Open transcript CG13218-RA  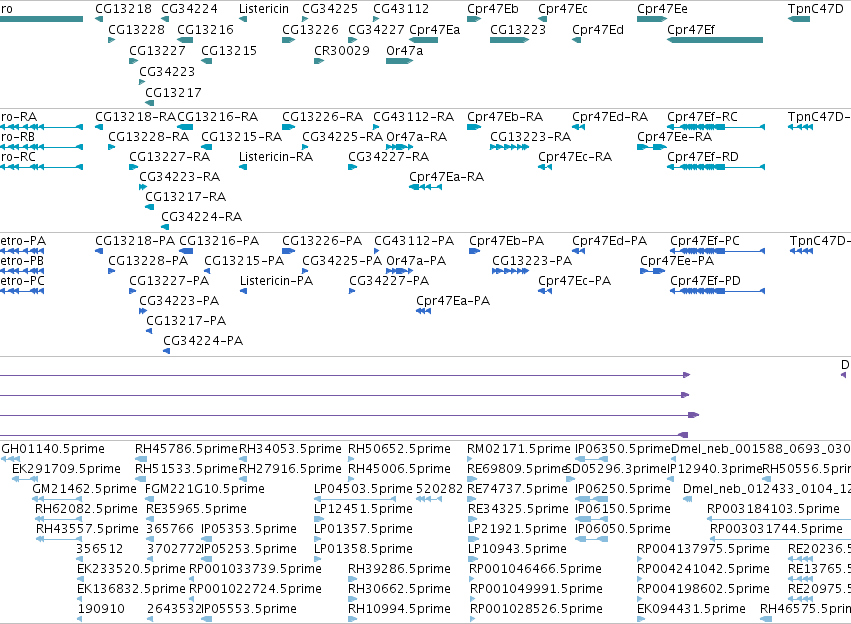(135, 117)
